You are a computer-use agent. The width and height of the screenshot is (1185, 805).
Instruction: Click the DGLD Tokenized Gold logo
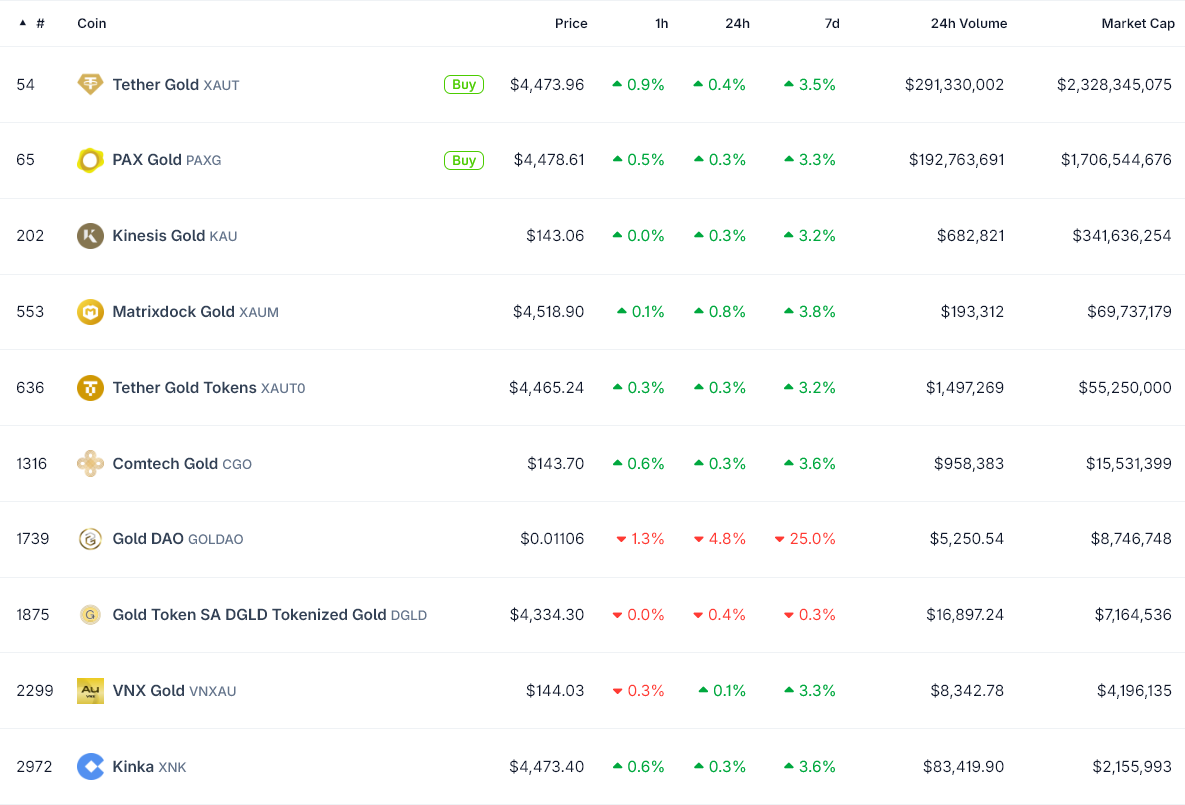[x=90, y=615]
